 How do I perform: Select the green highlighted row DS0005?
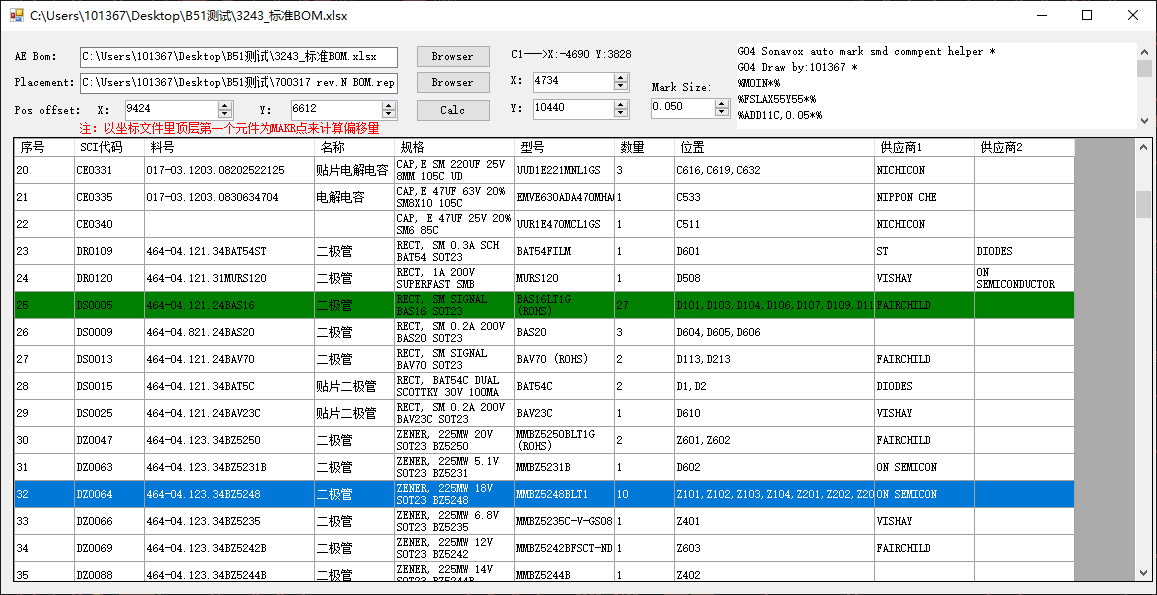(545, 305)
